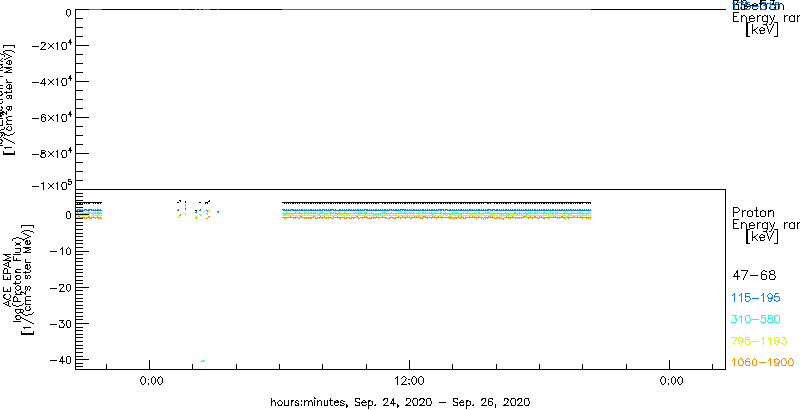Click the 12:00 time axis label
The height and width of the screenshot is (410, 800).
410,381
